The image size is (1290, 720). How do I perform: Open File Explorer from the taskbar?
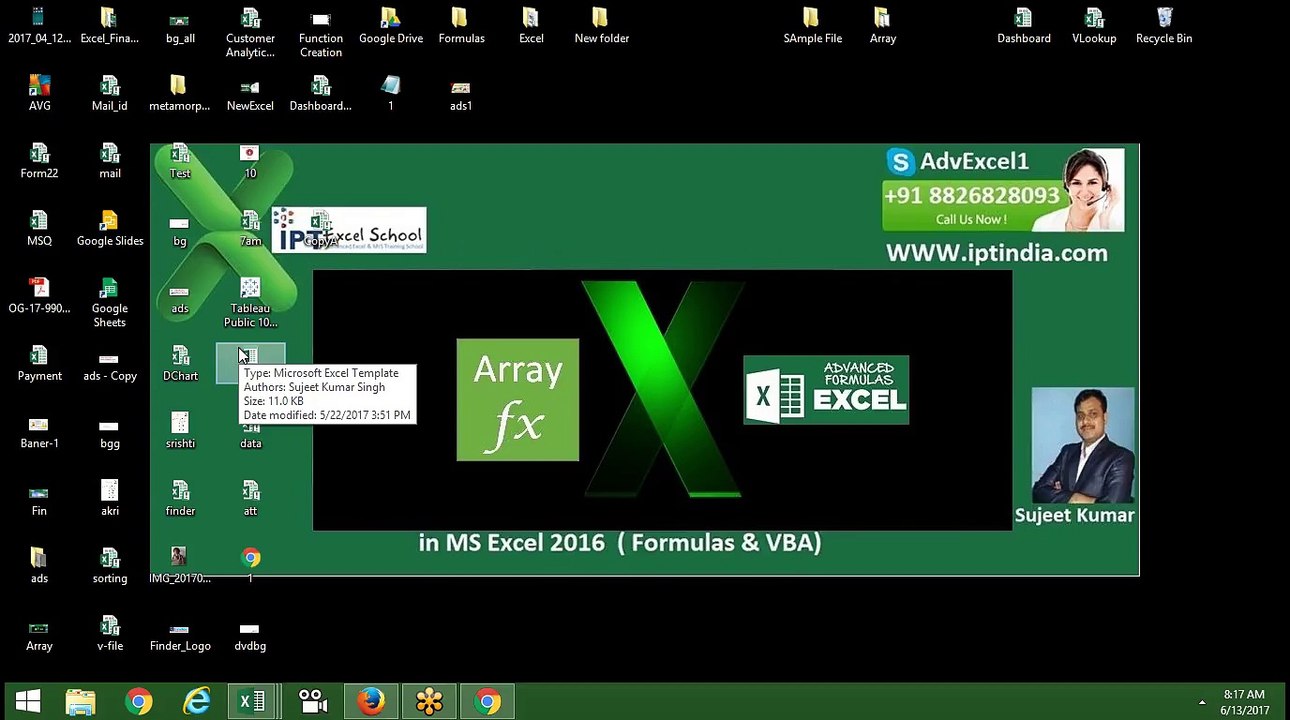(x=80, y=702)
